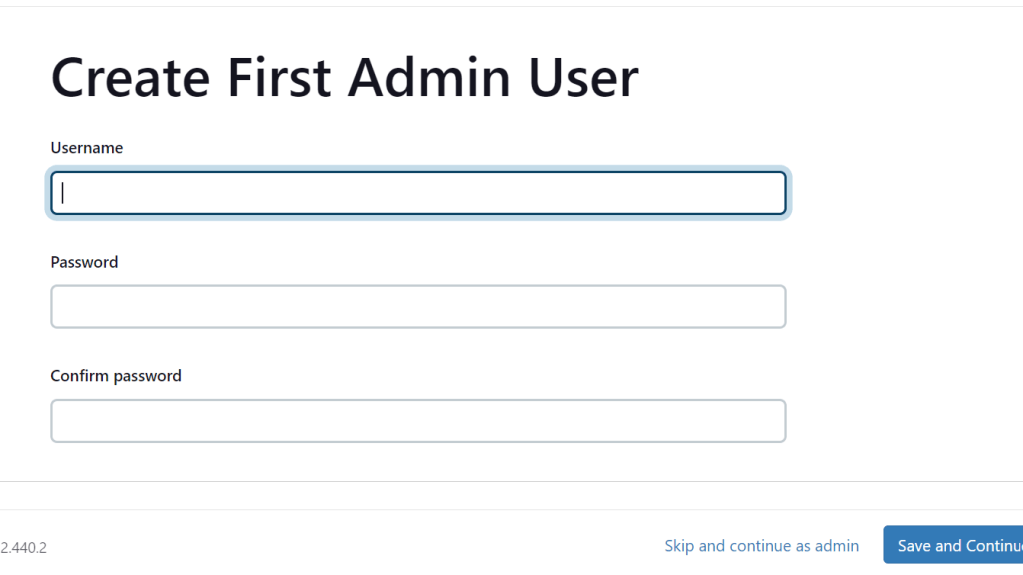Focus the Username input field
The width and height of the screenshot is (1023, 575).
click(x=418, y=193)
